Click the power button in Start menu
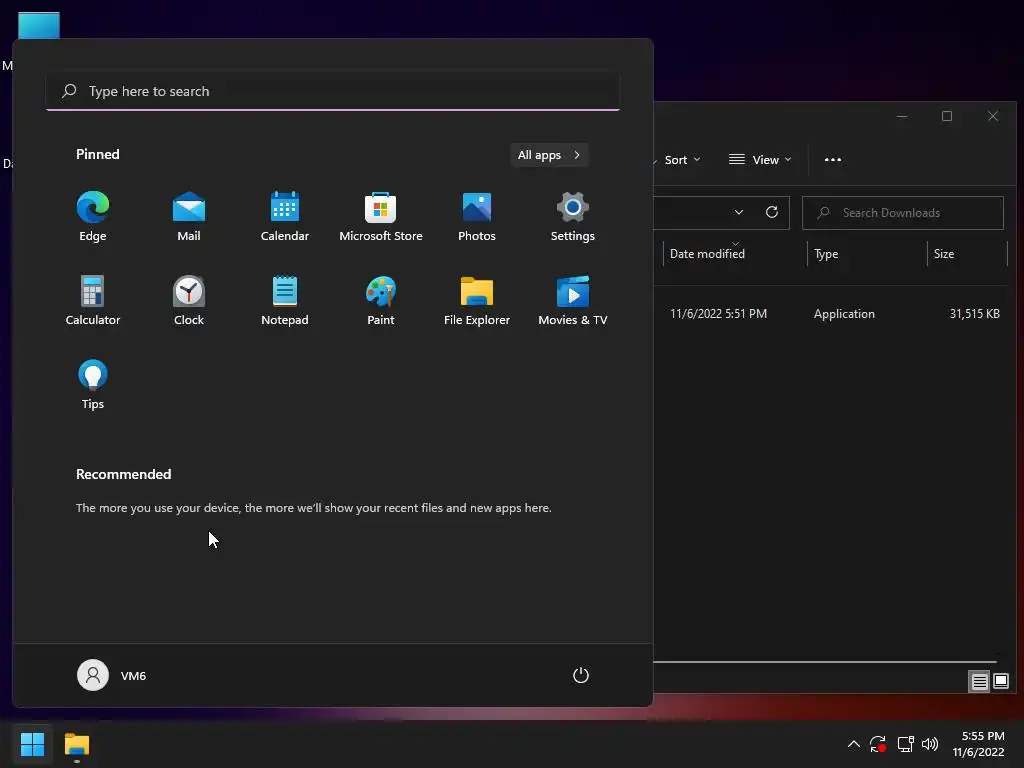Viewport: 1024px width, 768px height. [581, 675]
